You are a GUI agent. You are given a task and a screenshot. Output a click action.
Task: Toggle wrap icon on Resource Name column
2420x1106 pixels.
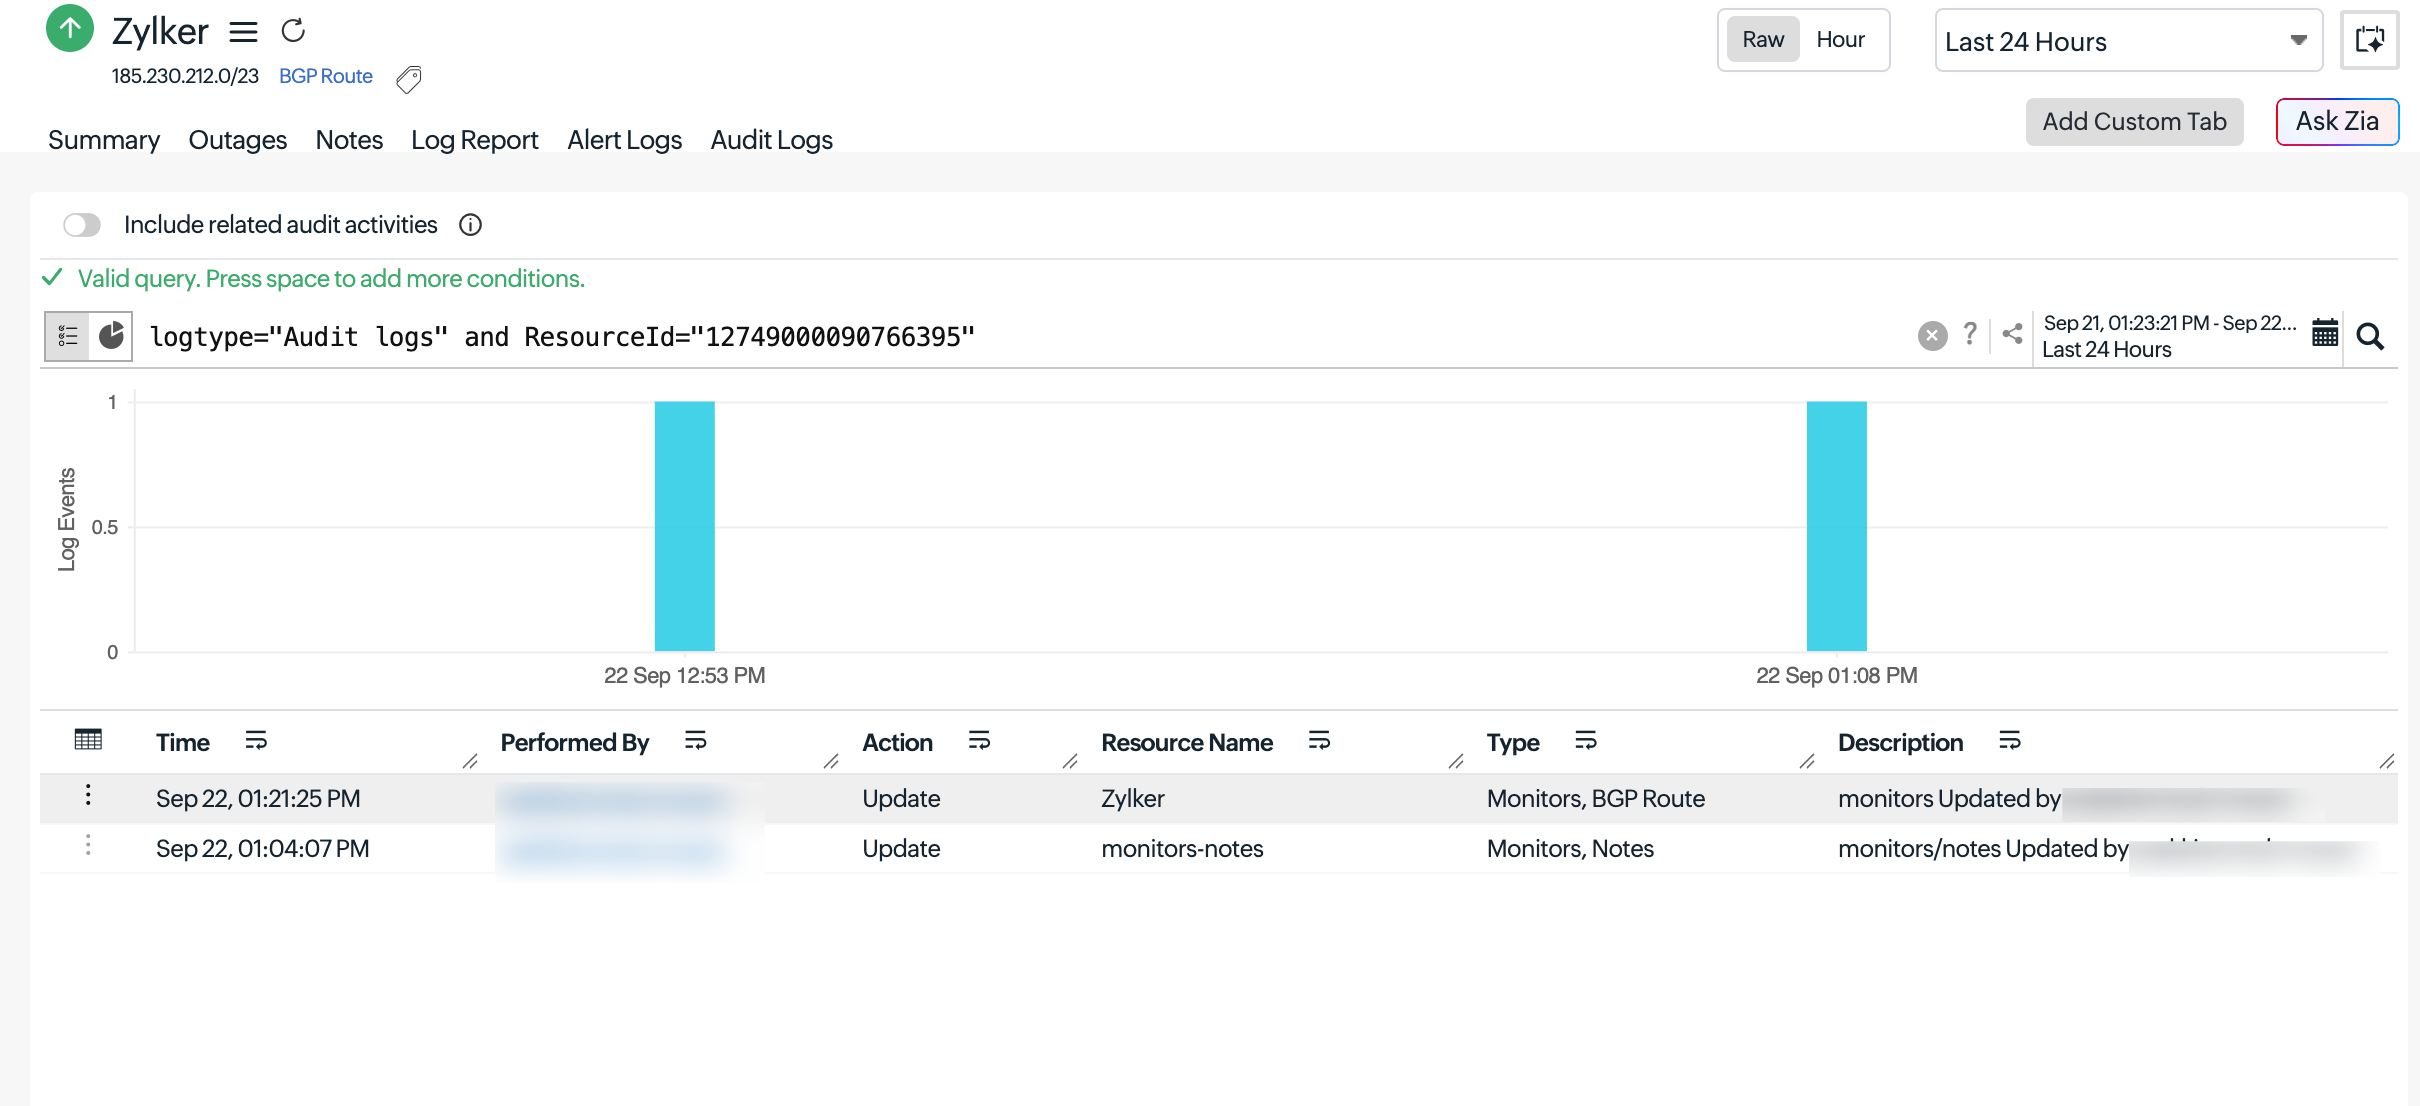tap(1319, 741)
